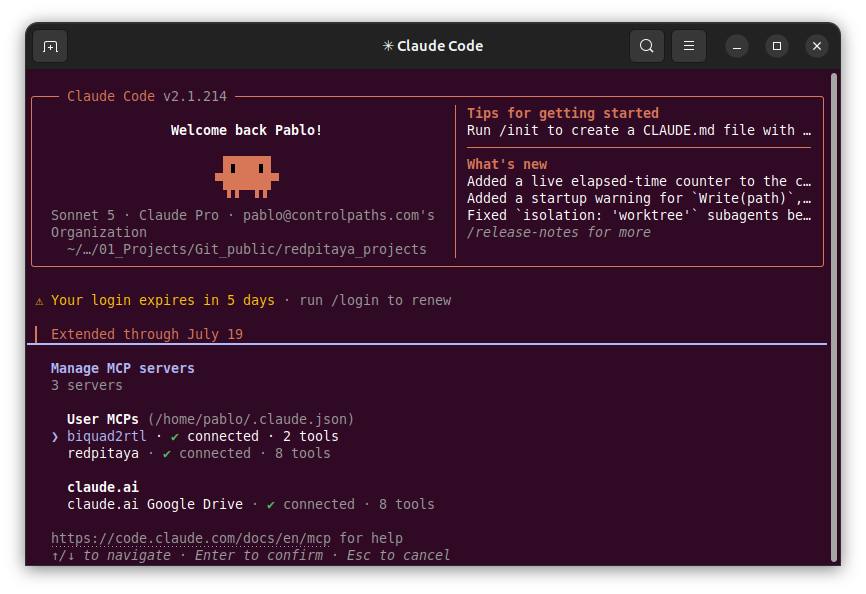Click "Extended through July 19" notice

click(147, 334)
